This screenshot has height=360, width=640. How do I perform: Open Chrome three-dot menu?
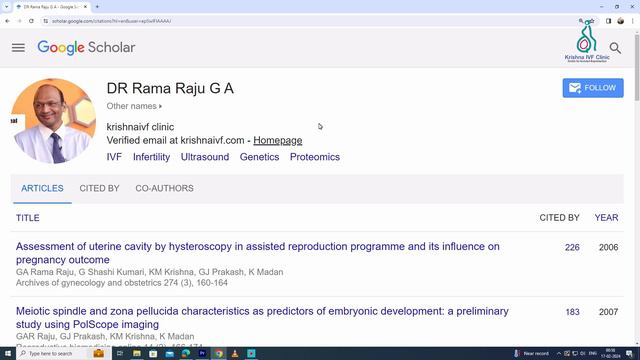coord(633,21)
